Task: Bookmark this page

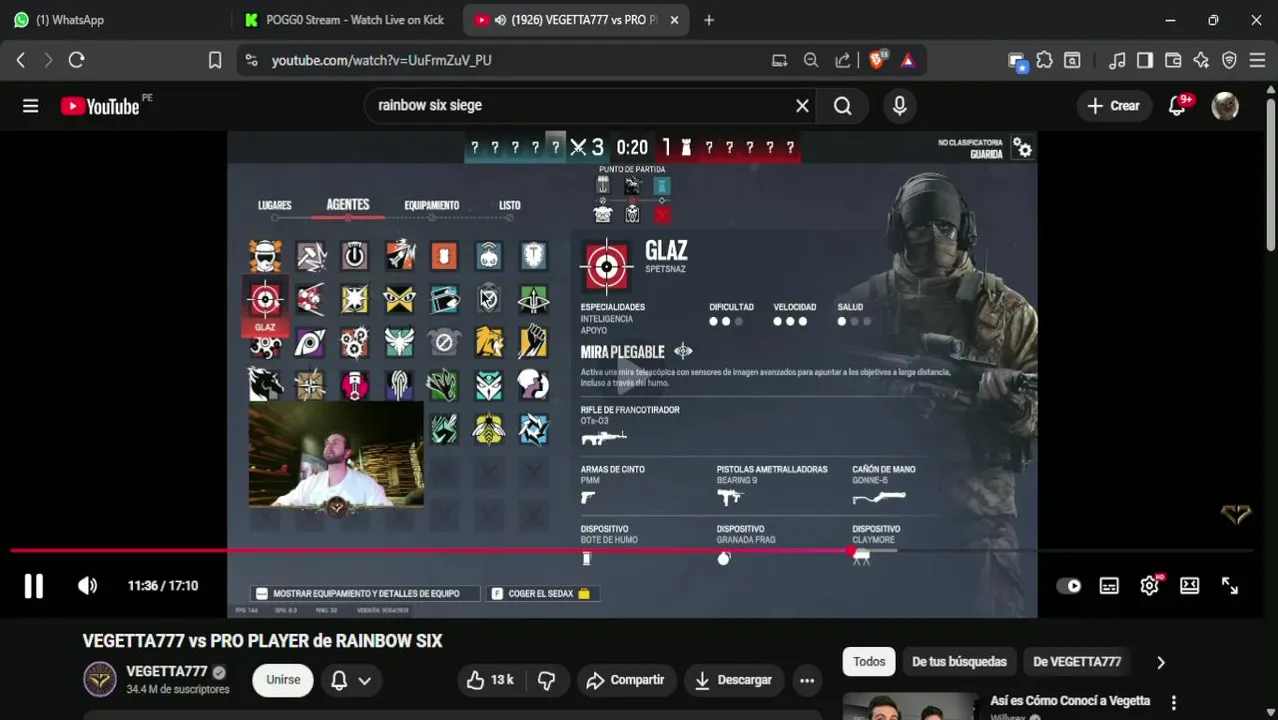Action: (x=215, y=60)
